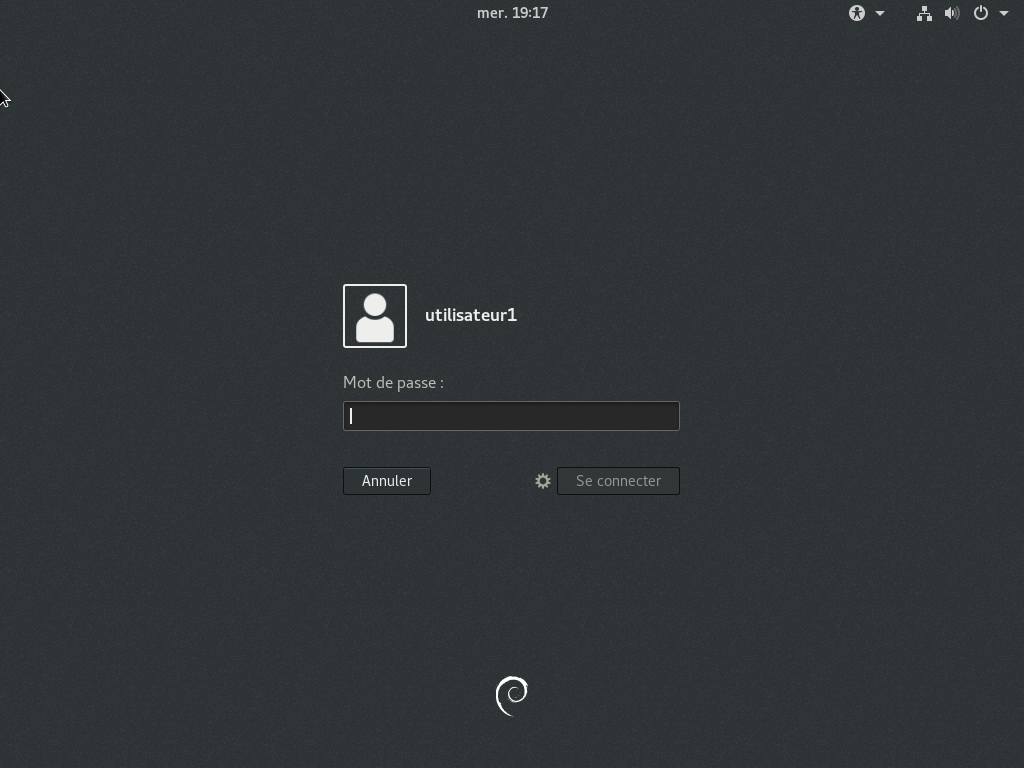
Task: Click the day label "mer."
Action: coord(491,13)
